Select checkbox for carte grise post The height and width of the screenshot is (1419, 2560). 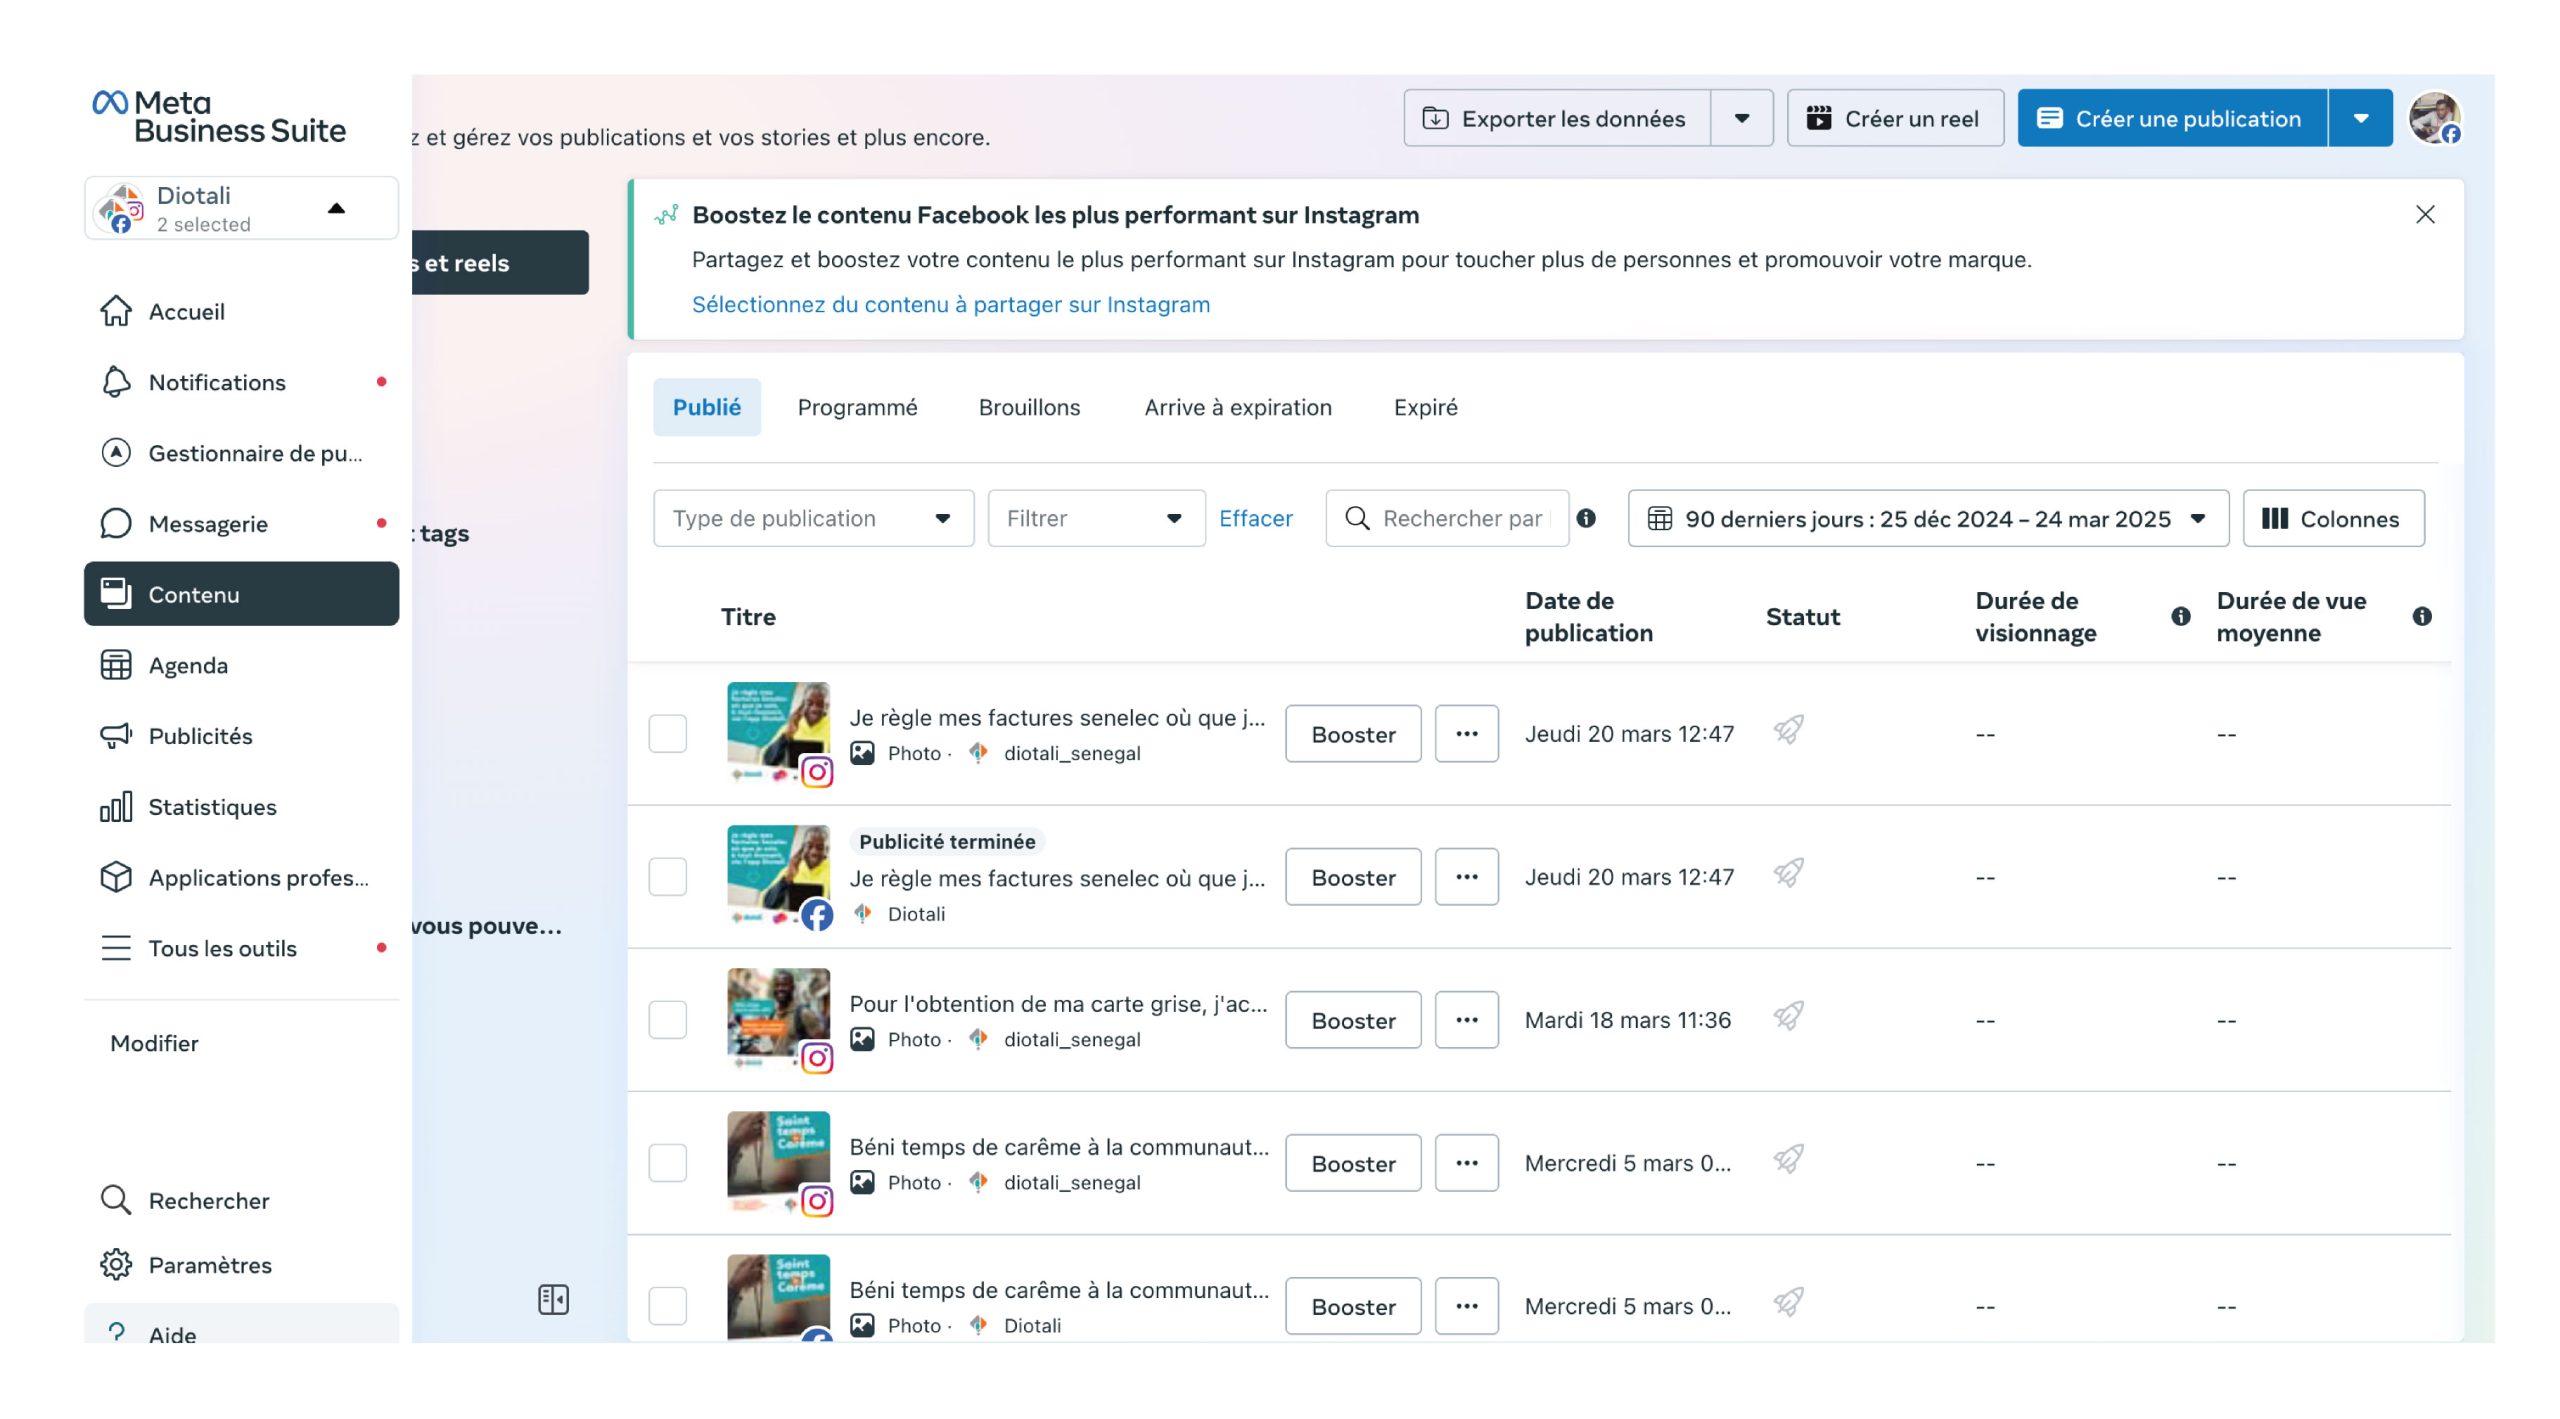click(667, 1020)
